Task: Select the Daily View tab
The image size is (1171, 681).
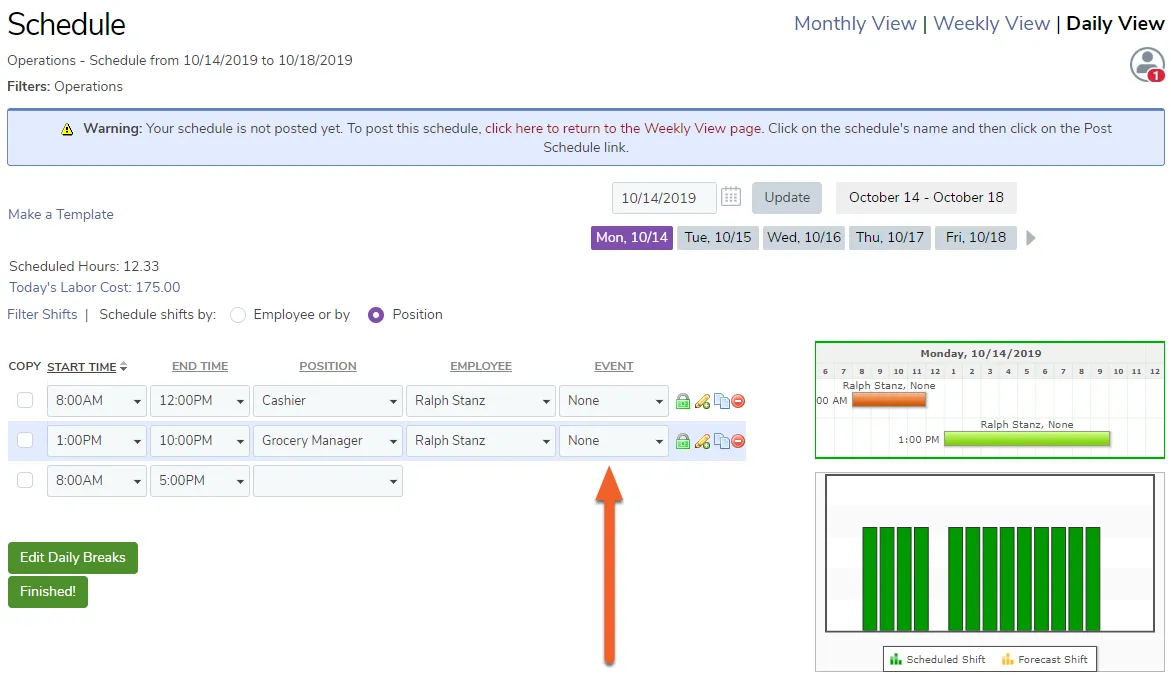Action: tap(1115, 24)
